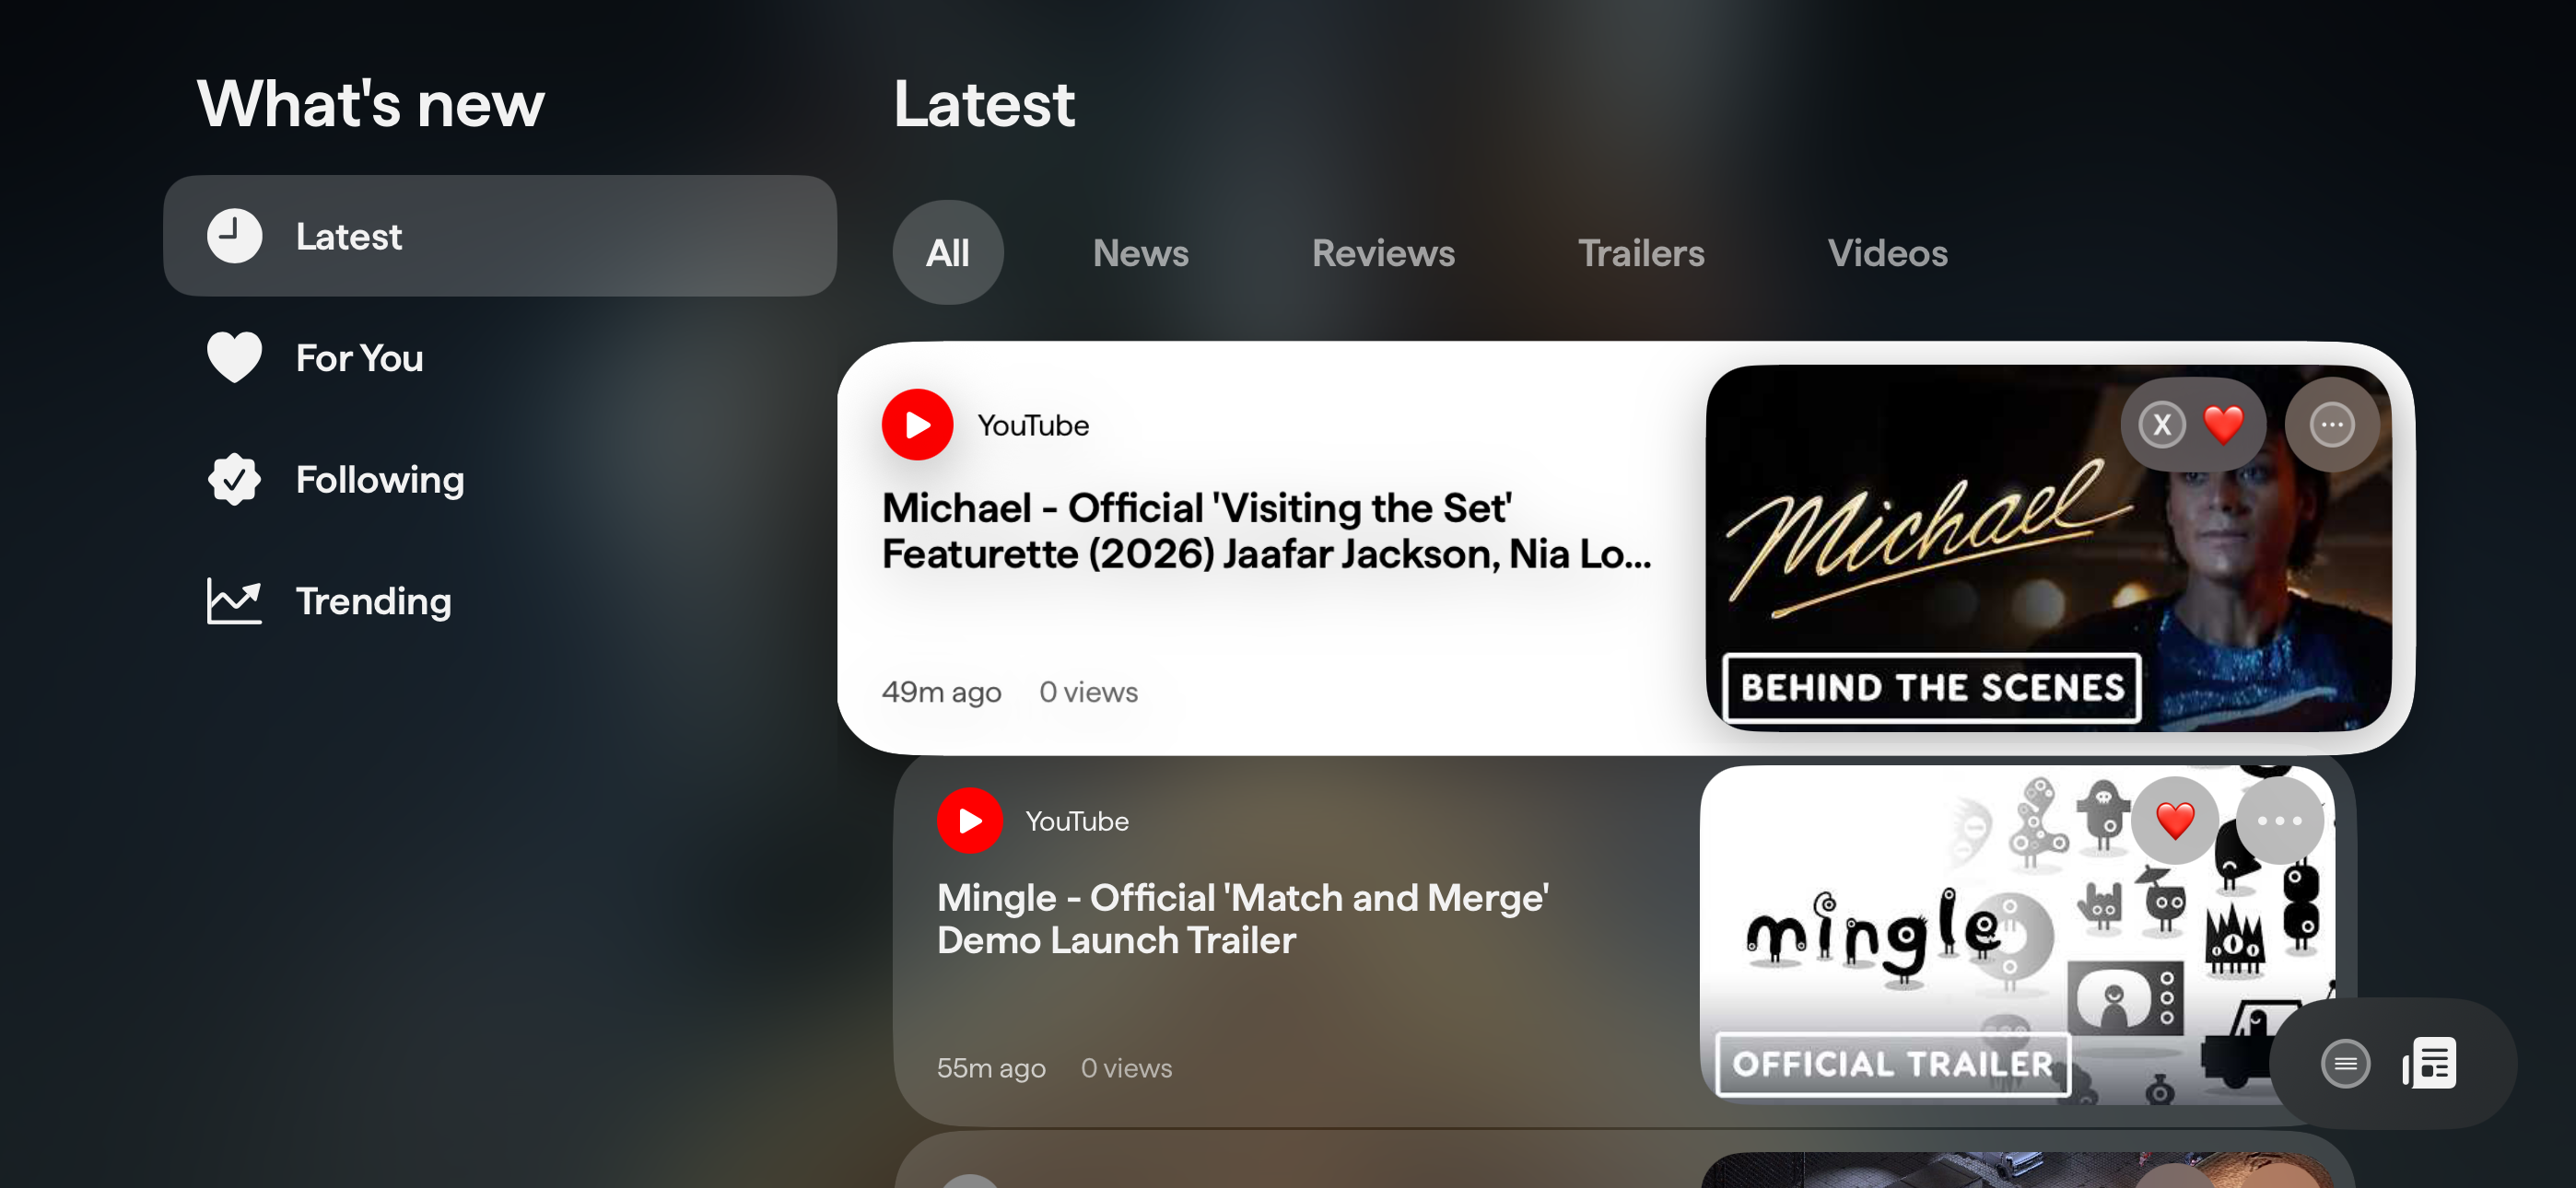Image resolution: width=2576 pixels, height=1188 pixels.
Task: Show the Trending section
Action: coord(500,601)
